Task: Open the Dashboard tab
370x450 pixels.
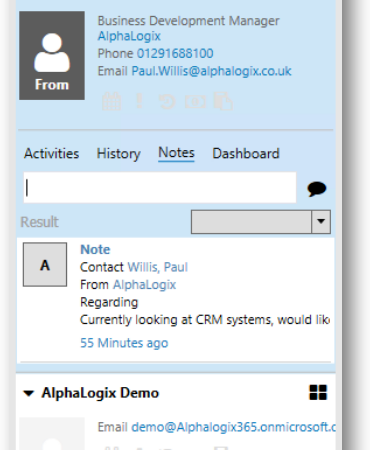Action: pyautogui.click(x=246, y=154)
